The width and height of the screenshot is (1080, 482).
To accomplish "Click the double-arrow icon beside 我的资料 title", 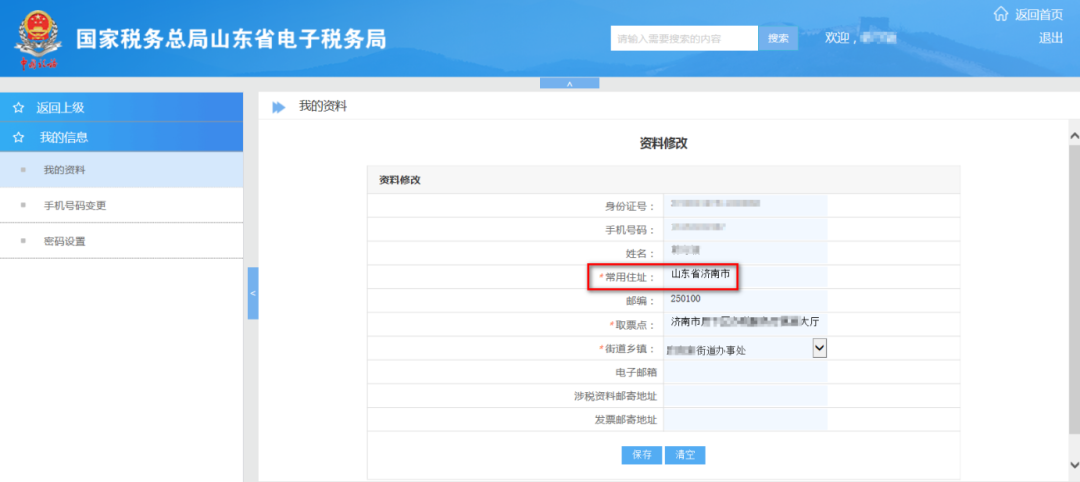I will pyautogui.click(x=278, y=107).
